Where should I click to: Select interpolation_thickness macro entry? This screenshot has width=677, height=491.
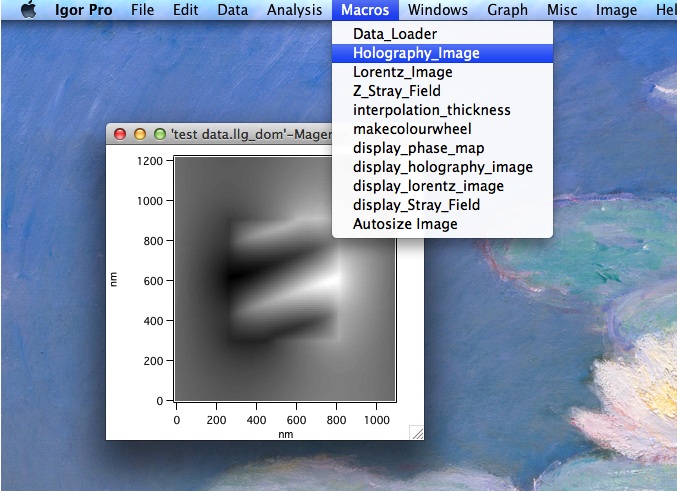pyautogui.click(x=431, y=110)
